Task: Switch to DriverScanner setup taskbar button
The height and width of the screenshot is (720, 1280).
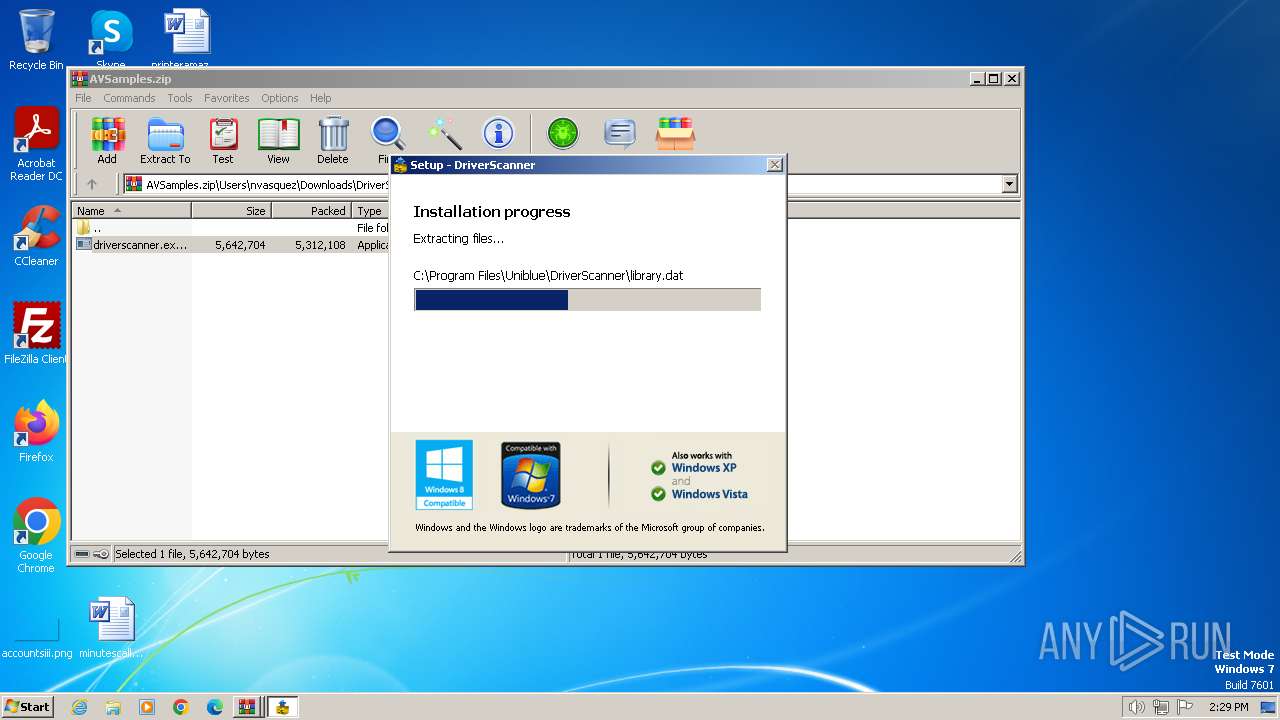Action: coord(284,707)
